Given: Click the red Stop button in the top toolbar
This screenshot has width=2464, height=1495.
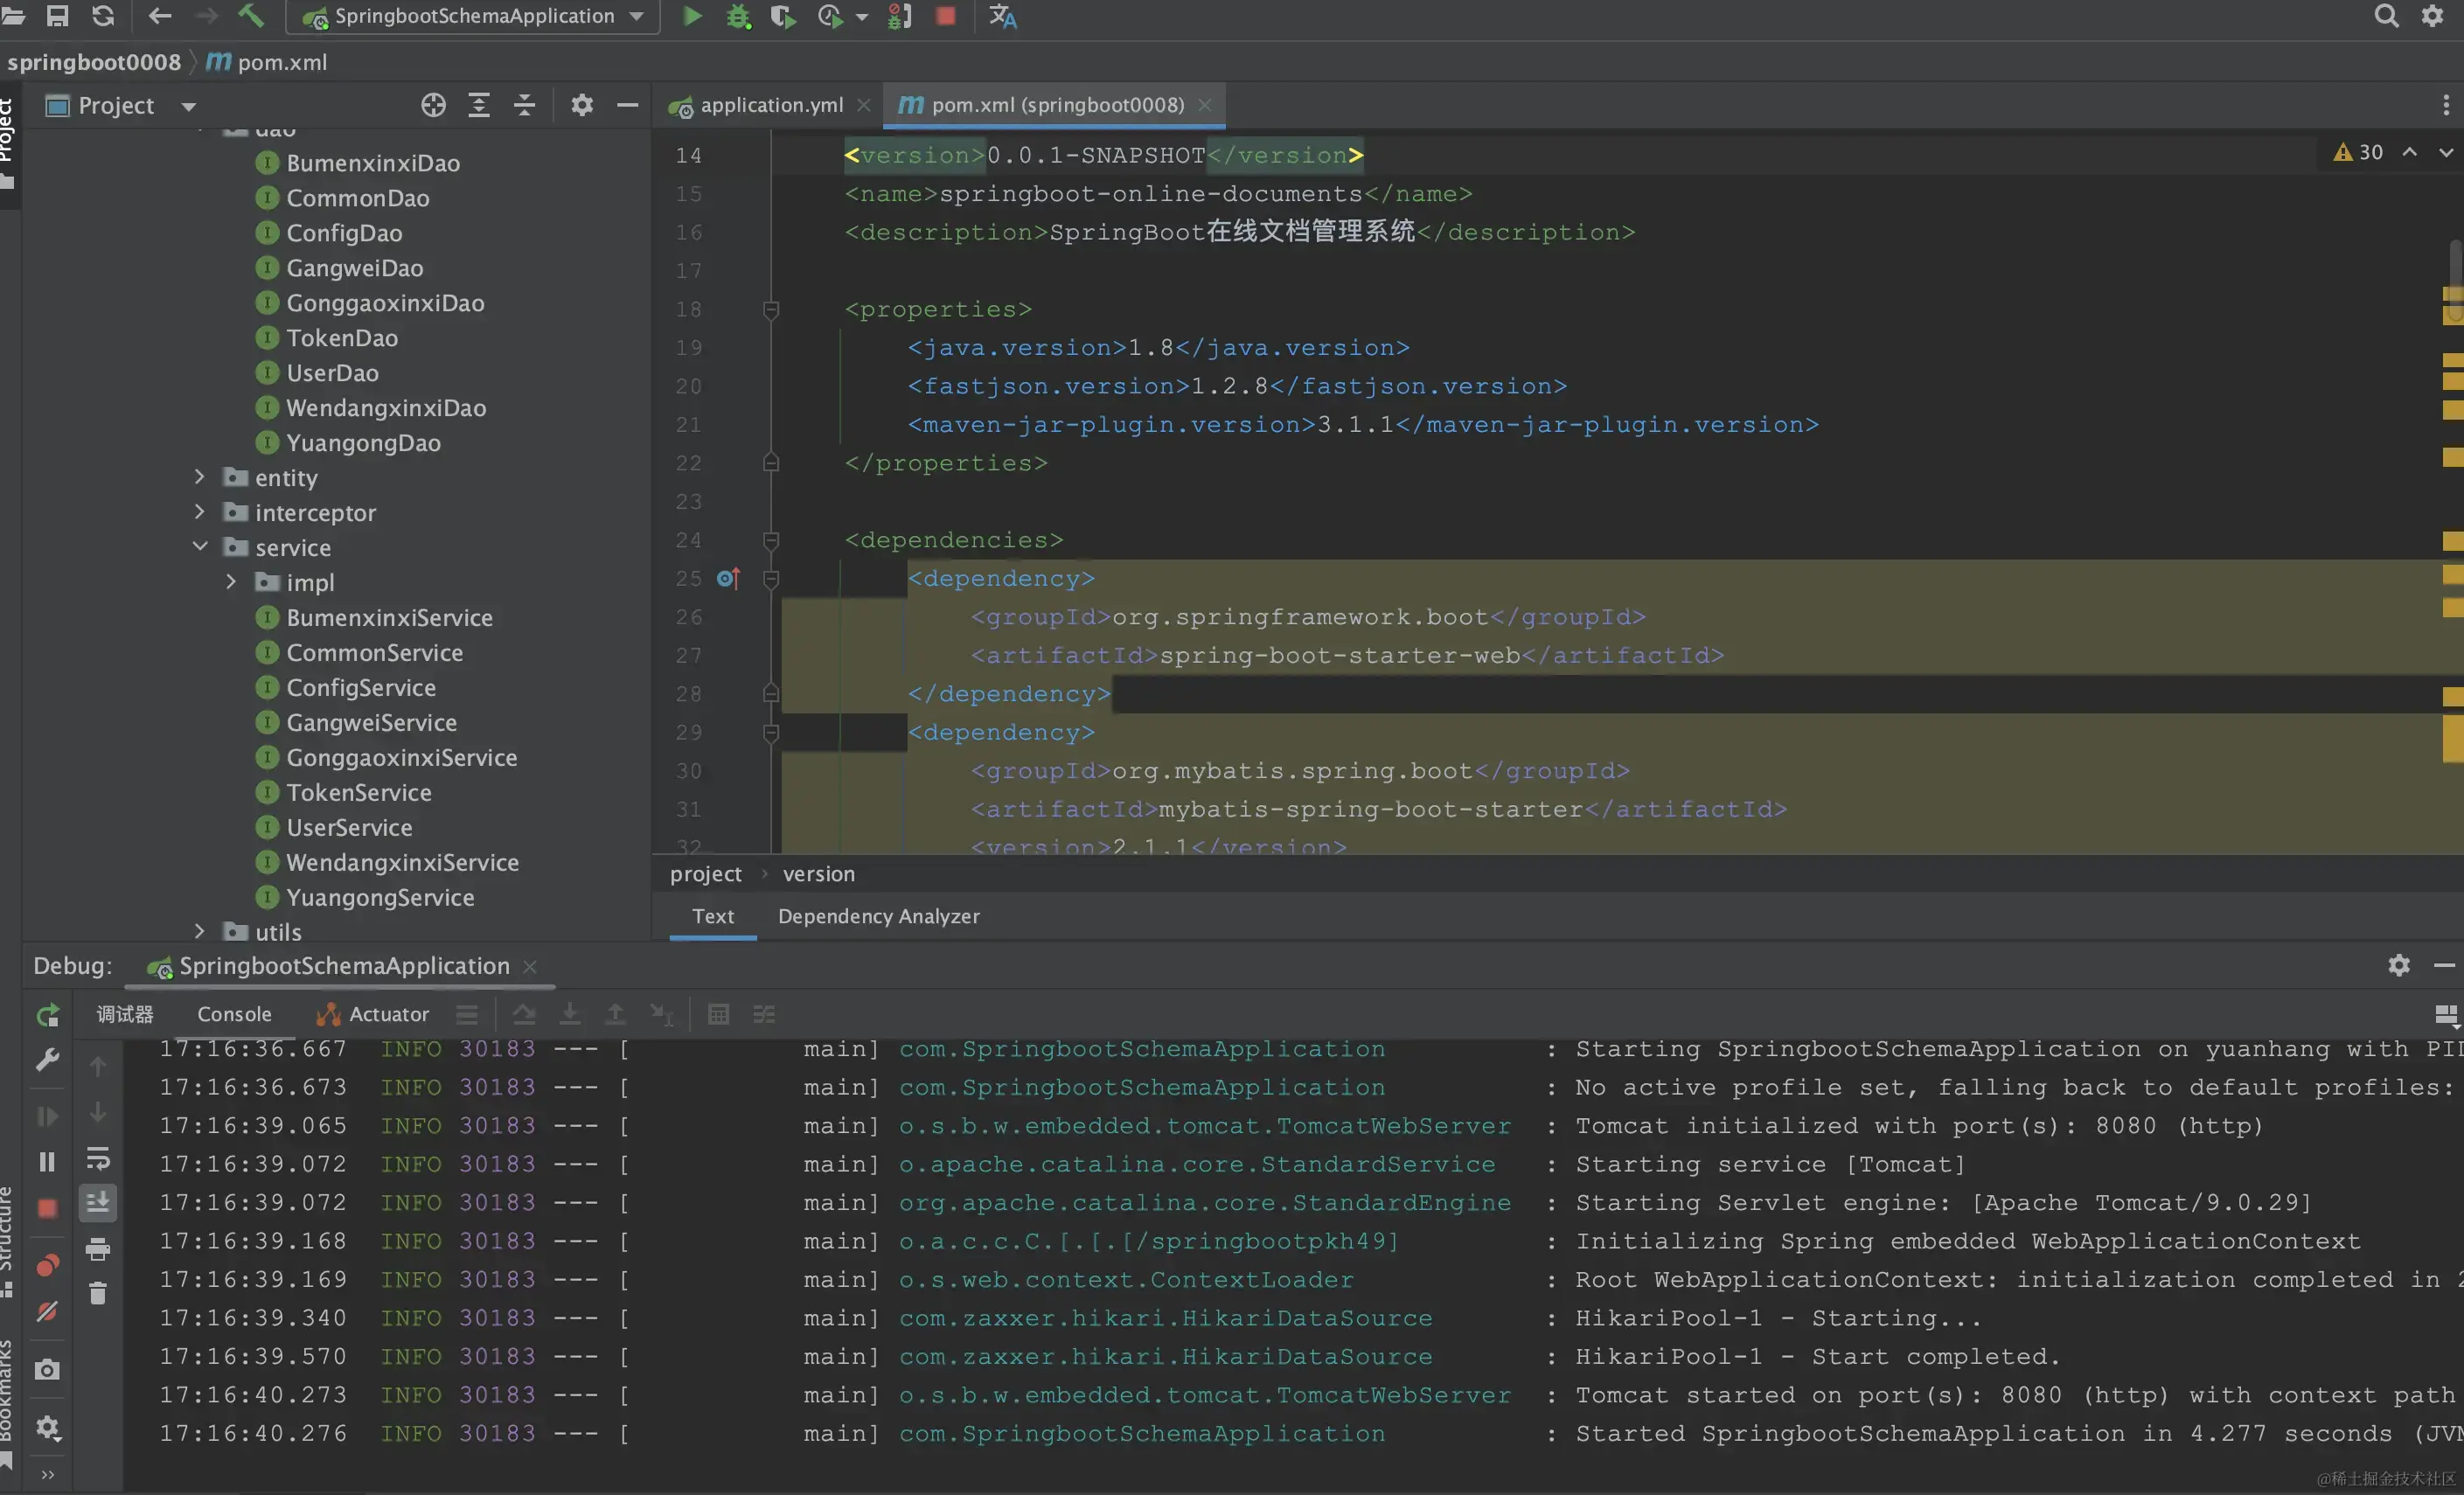Looking at the screenshot, I should point(945,16).
